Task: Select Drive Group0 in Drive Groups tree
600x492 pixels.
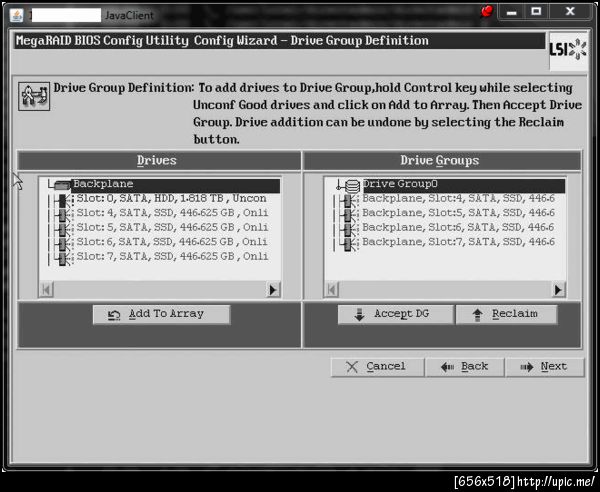Action: tap(464, 184)
